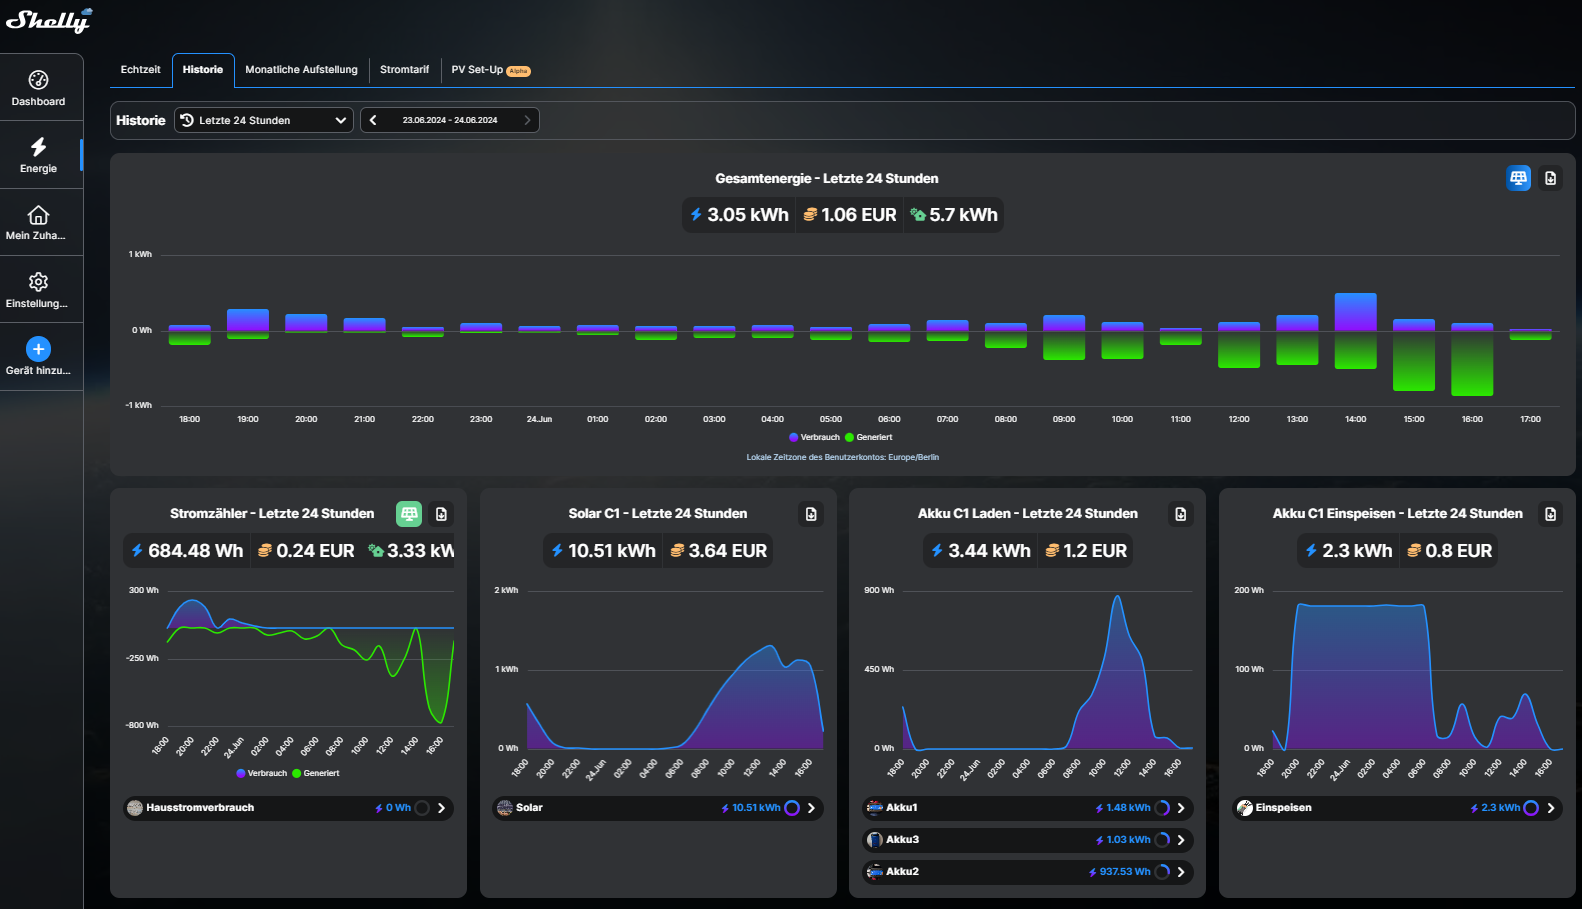Go to next date range arrow
This screenshot has width=1582, height=909.
click(527, 120)
